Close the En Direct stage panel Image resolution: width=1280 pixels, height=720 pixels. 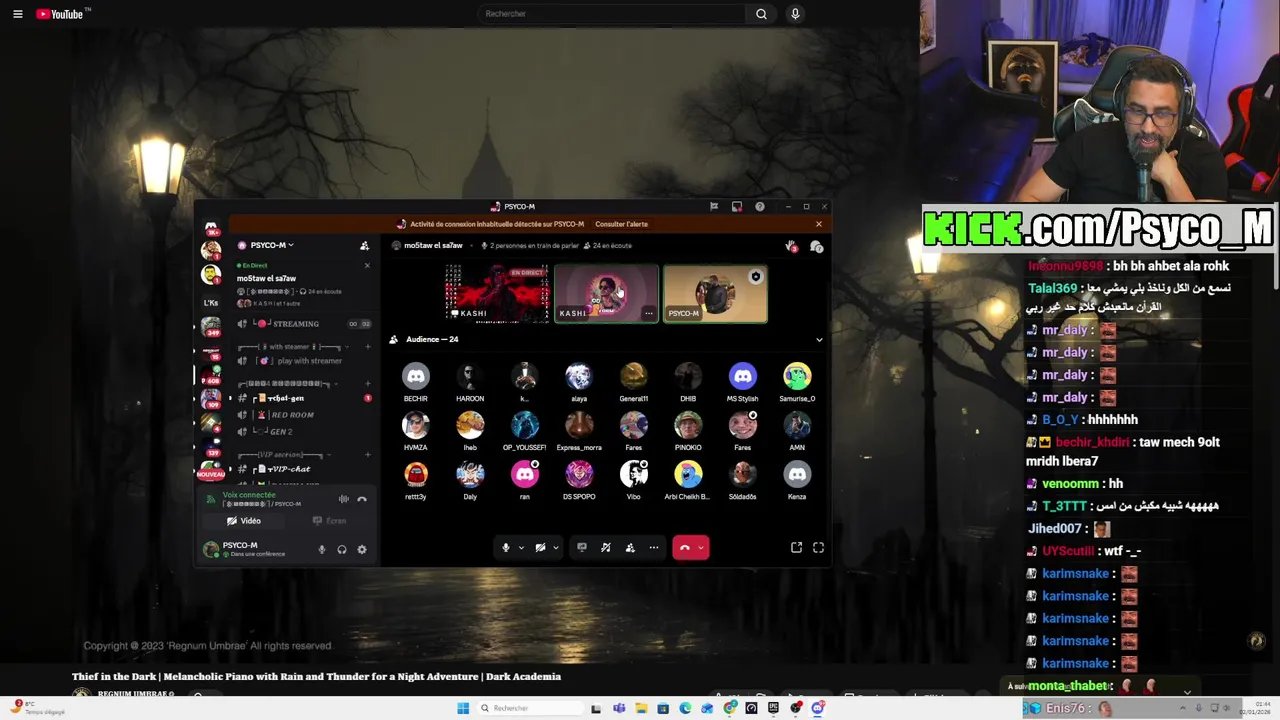pyautogui.click(x=367, y=266)
